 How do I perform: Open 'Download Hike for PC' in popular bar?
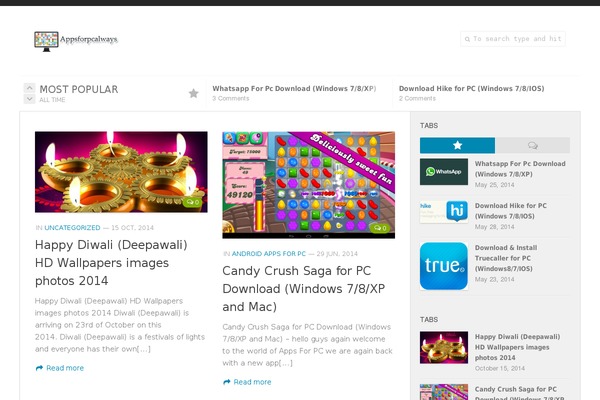(x=471, y=88)
